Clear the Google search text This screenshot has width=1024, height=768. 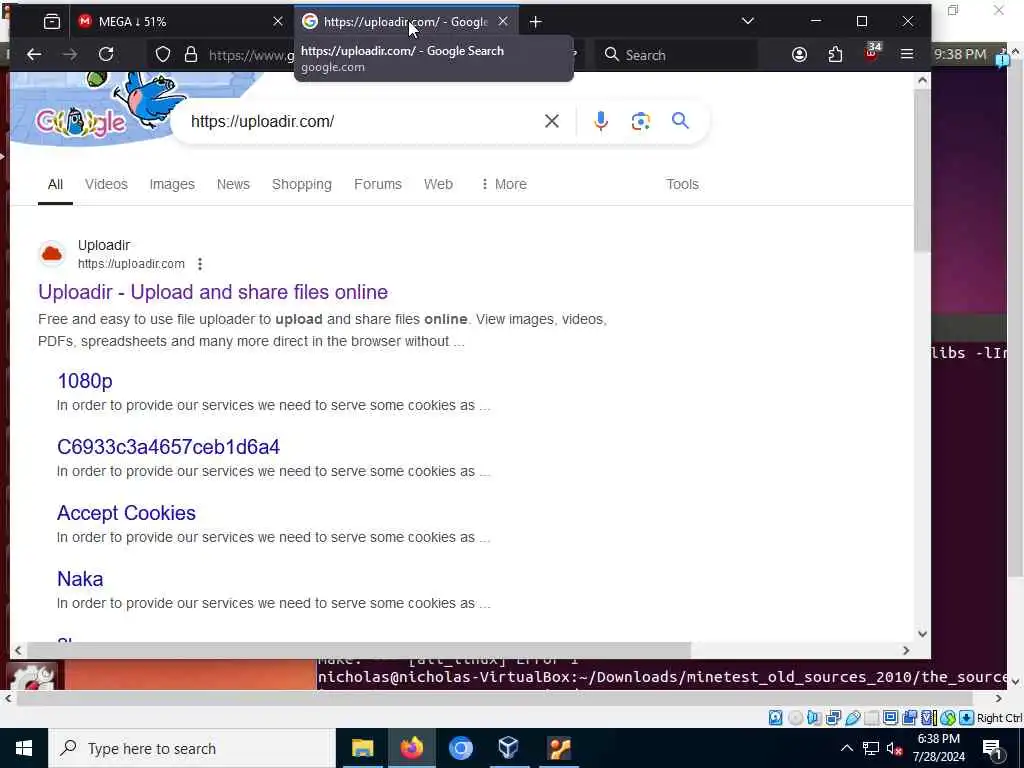[552, 121]
